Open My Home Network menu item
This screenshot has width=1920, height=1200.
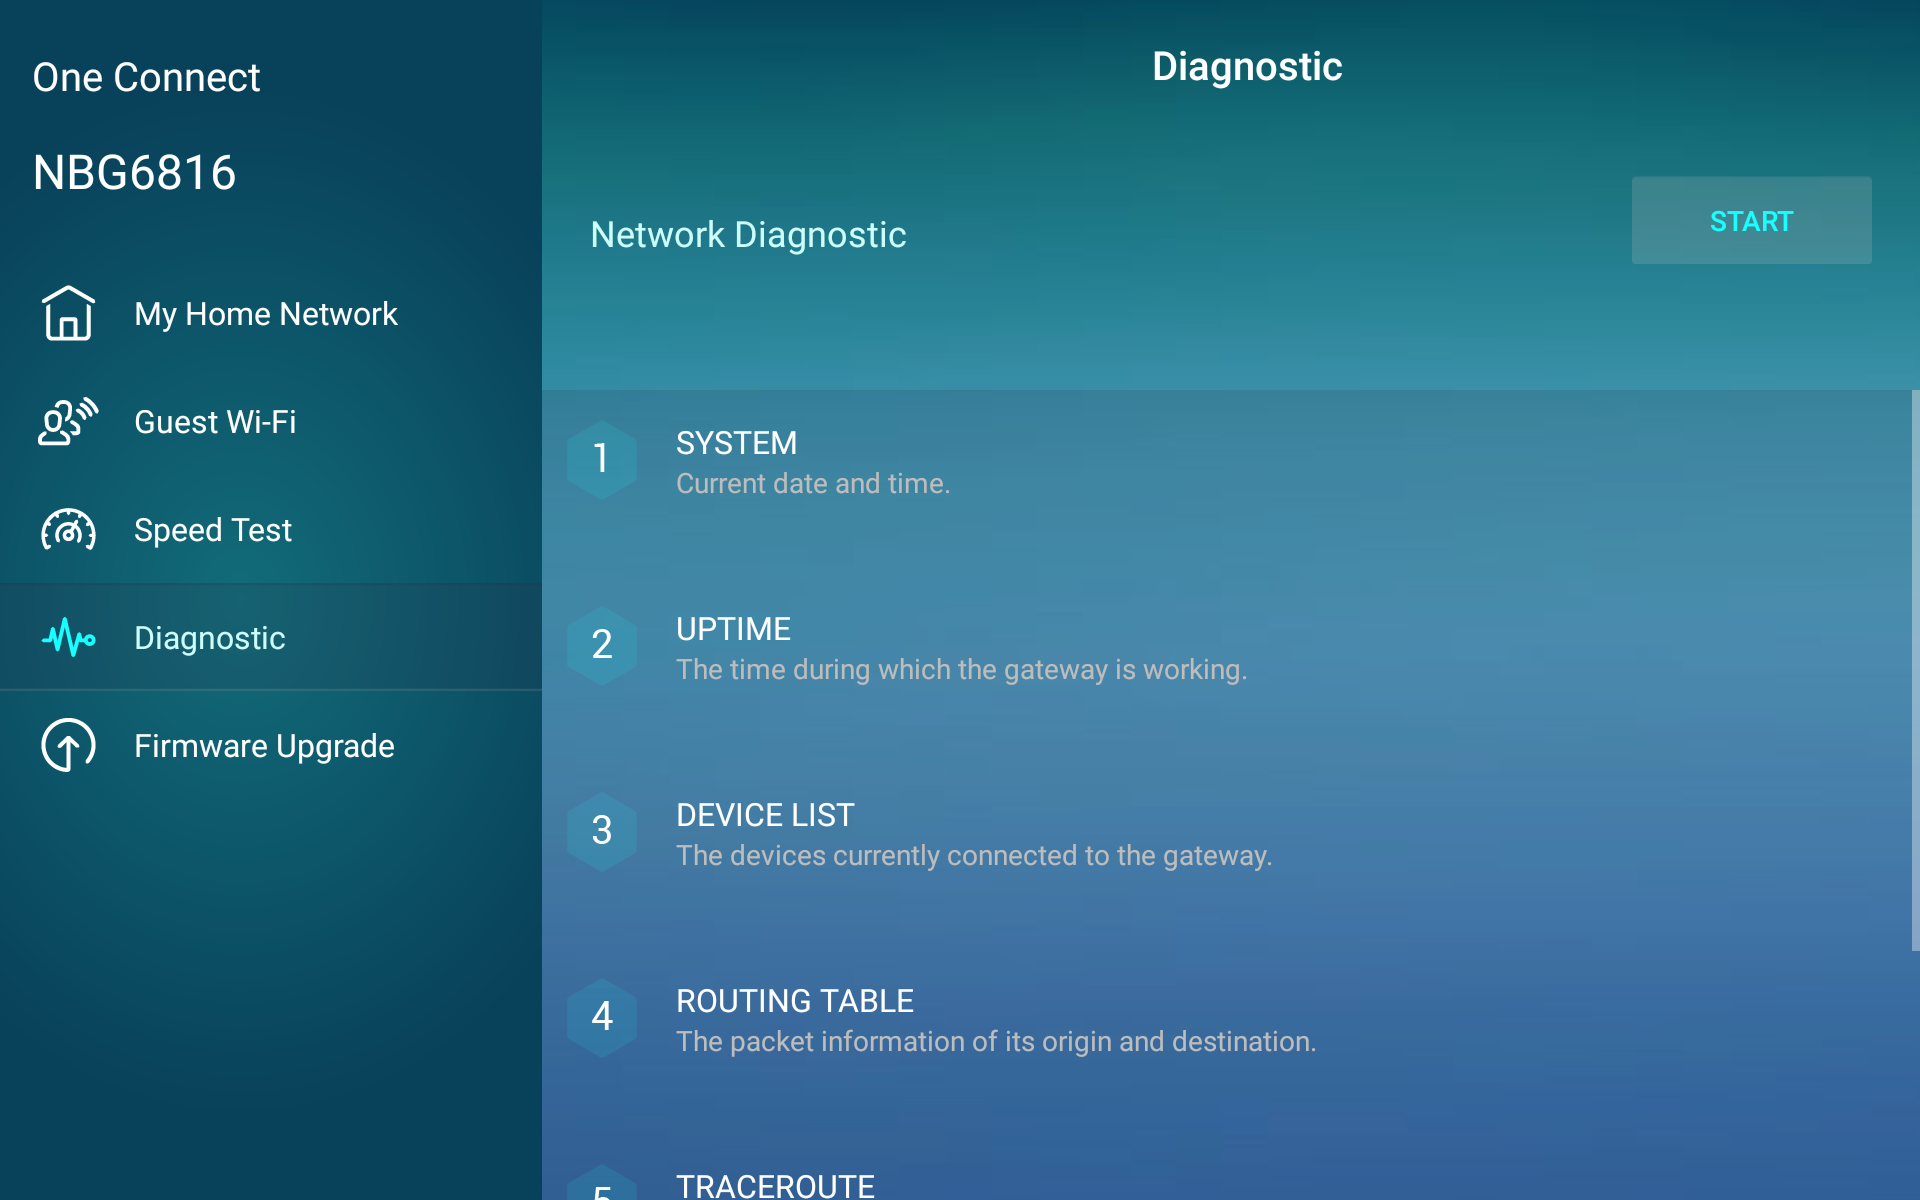tap(266, 314)
